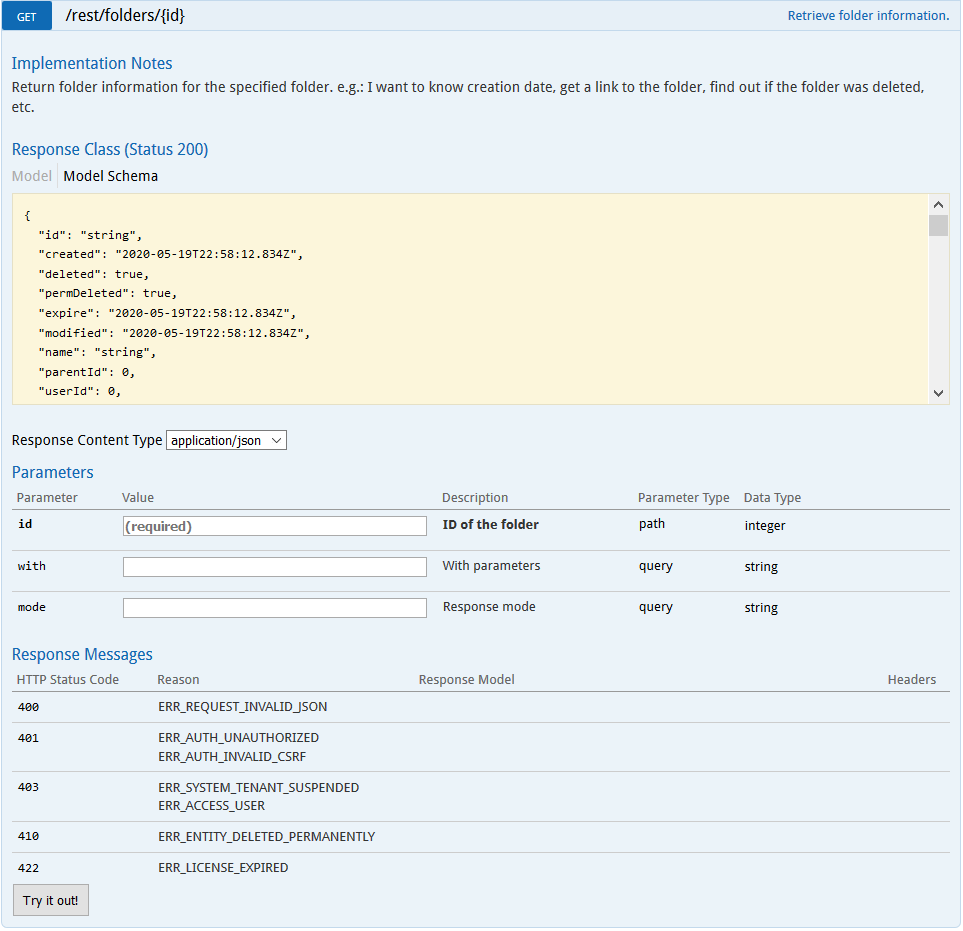Click the GET method badge
The image size is (963, 931).
pos(27,17)
